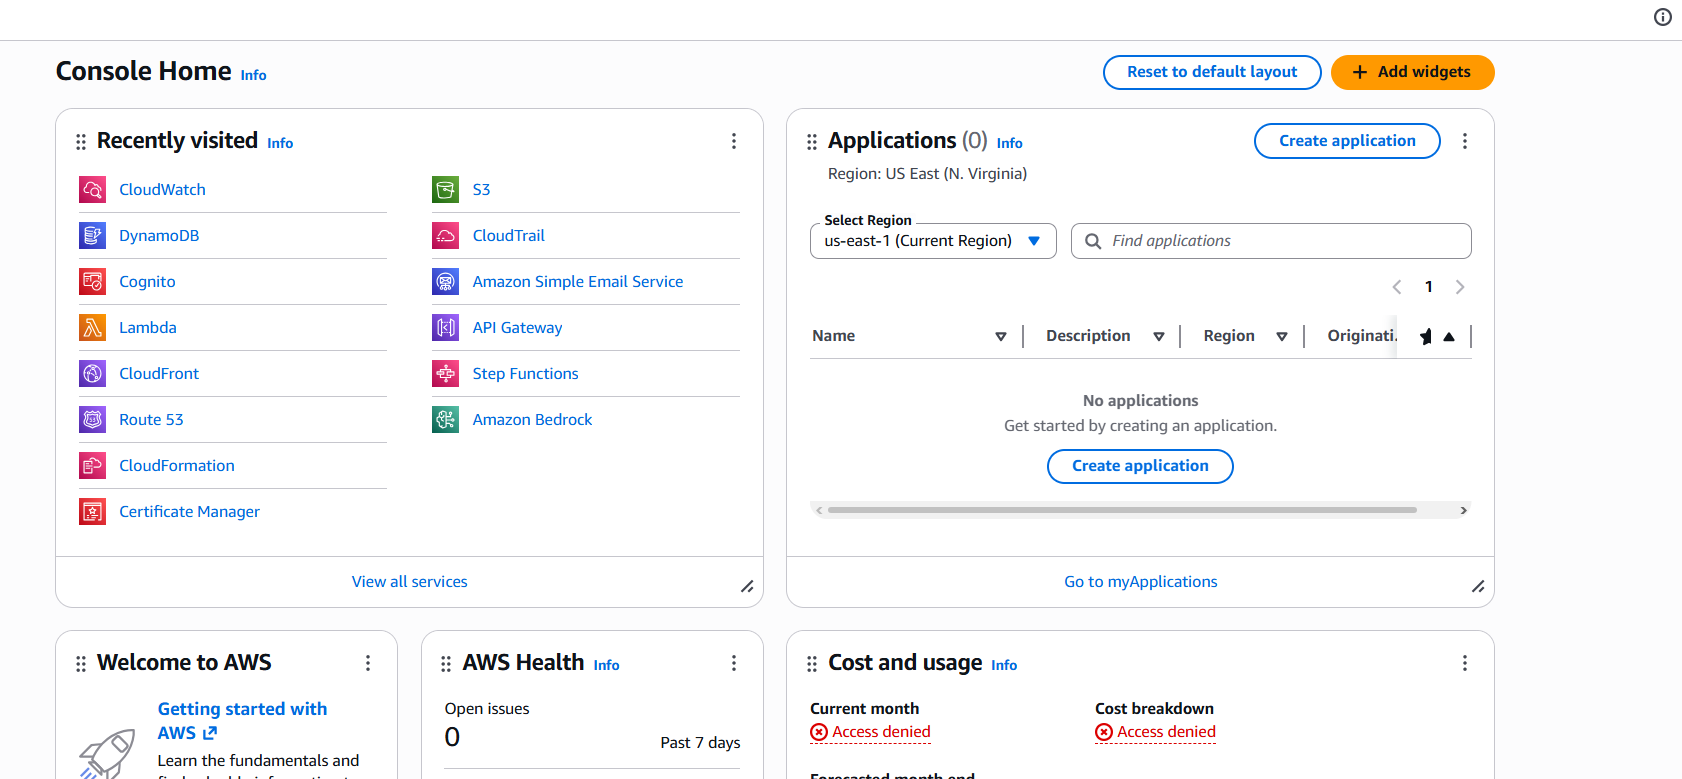The height and width of the screenshot is (779, 1682).
Task: Open the Route 53 icon
Action: pyautogui.click(x=92, y=419)
